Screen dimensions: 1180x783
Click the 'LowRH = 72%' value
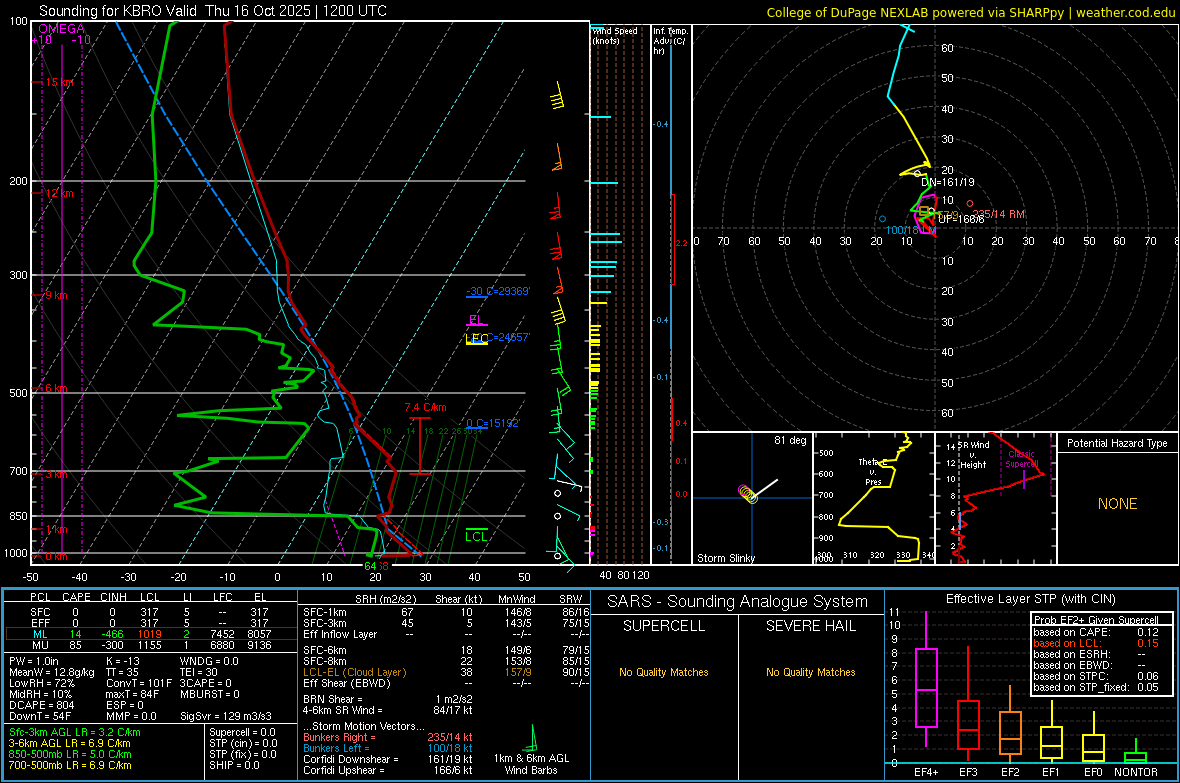click(42, 684)
